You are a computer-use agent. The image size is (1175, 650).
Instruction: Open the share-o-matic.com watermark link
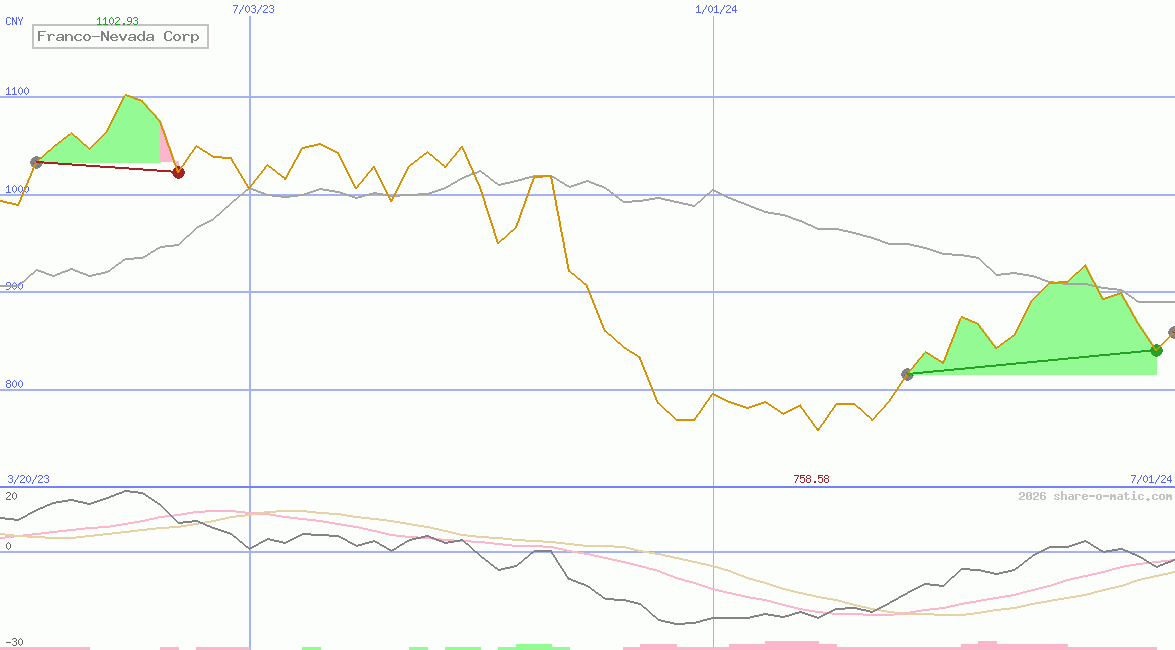pyautogui.click(x=1094, y=496)
